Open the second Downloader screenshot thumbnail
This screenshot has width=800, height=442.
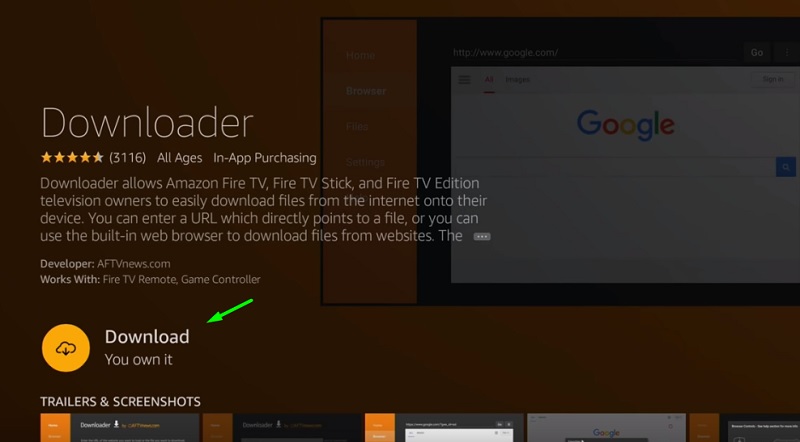coord(282,428)
